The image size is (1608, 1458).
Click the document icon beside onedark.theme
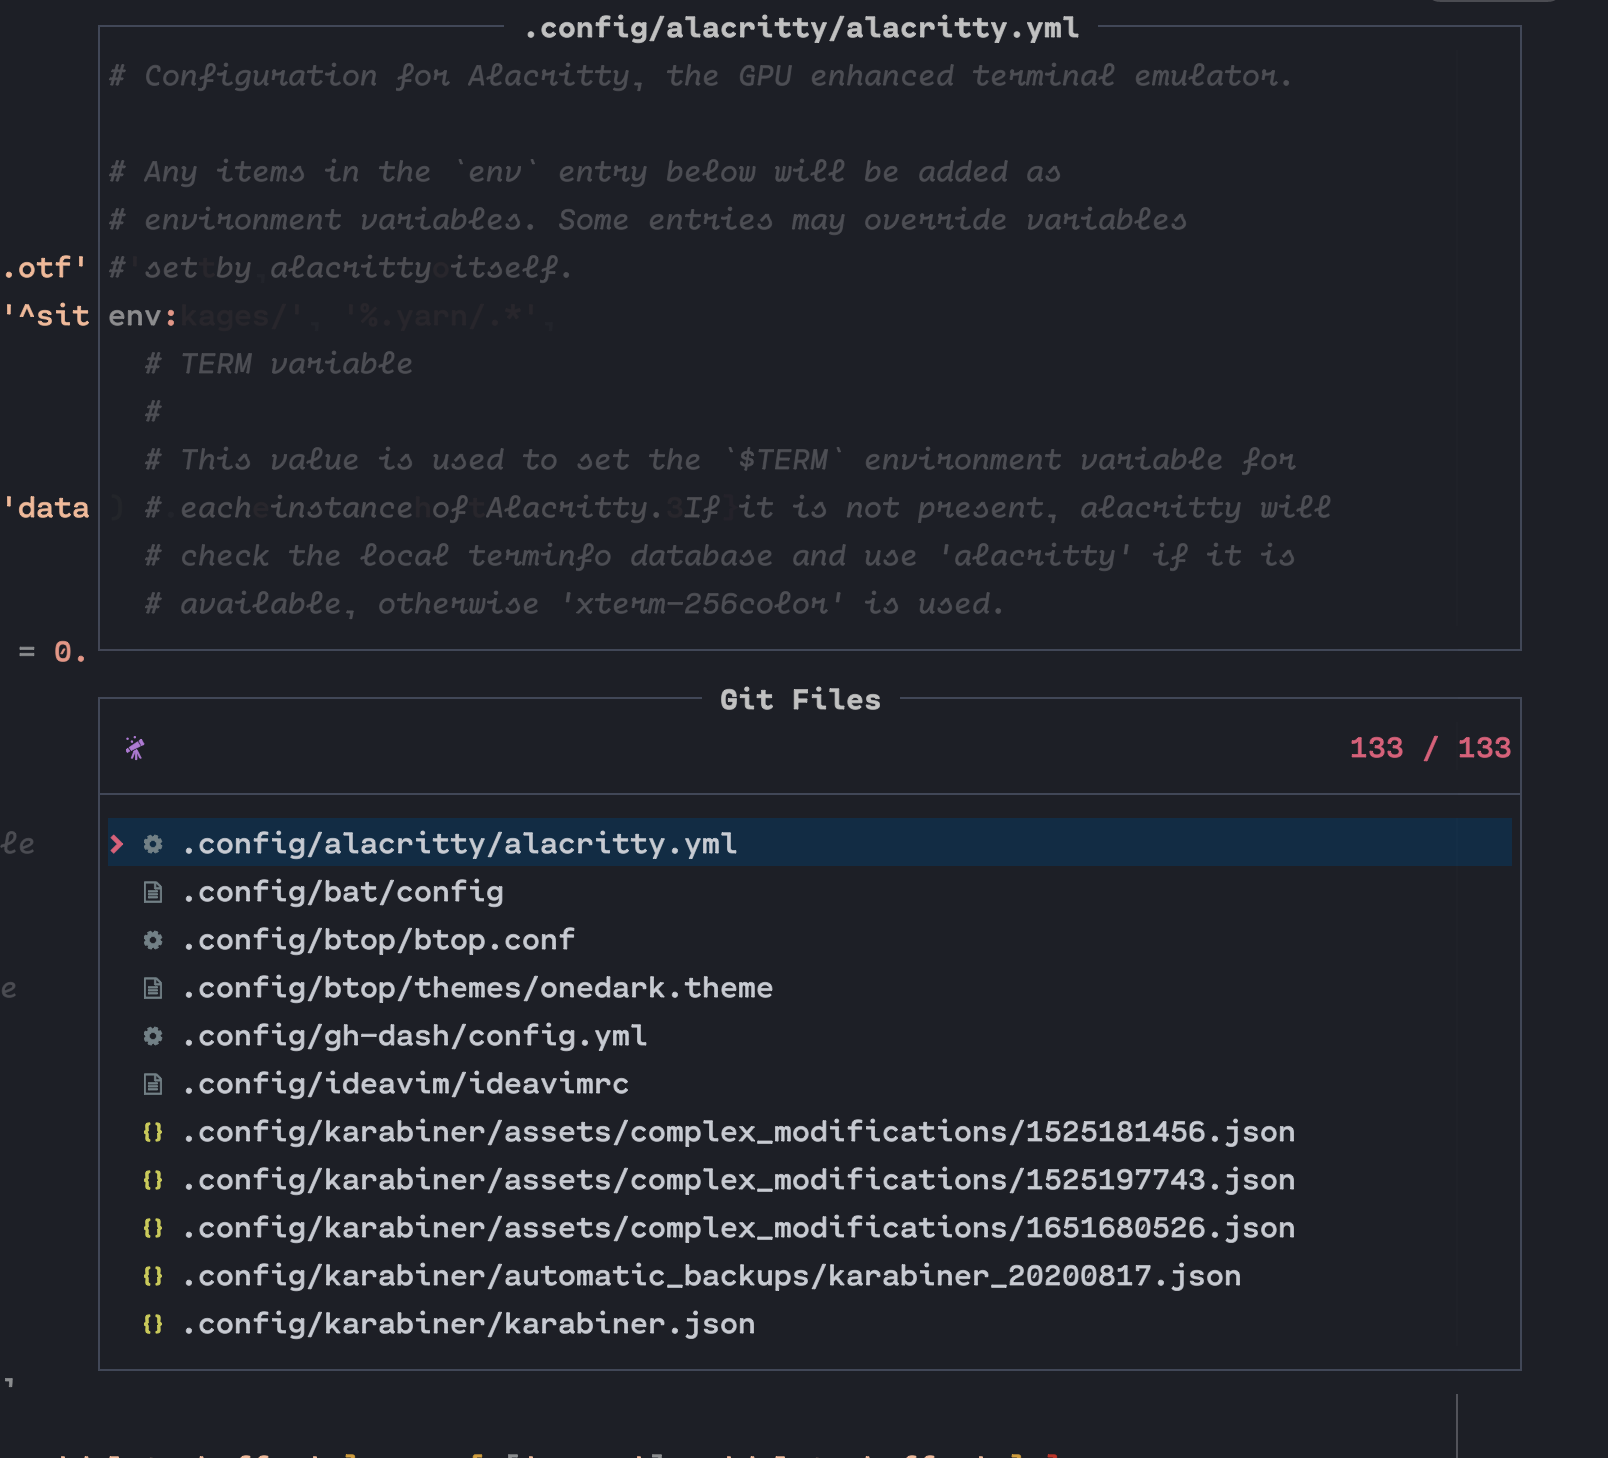point(151,988)
